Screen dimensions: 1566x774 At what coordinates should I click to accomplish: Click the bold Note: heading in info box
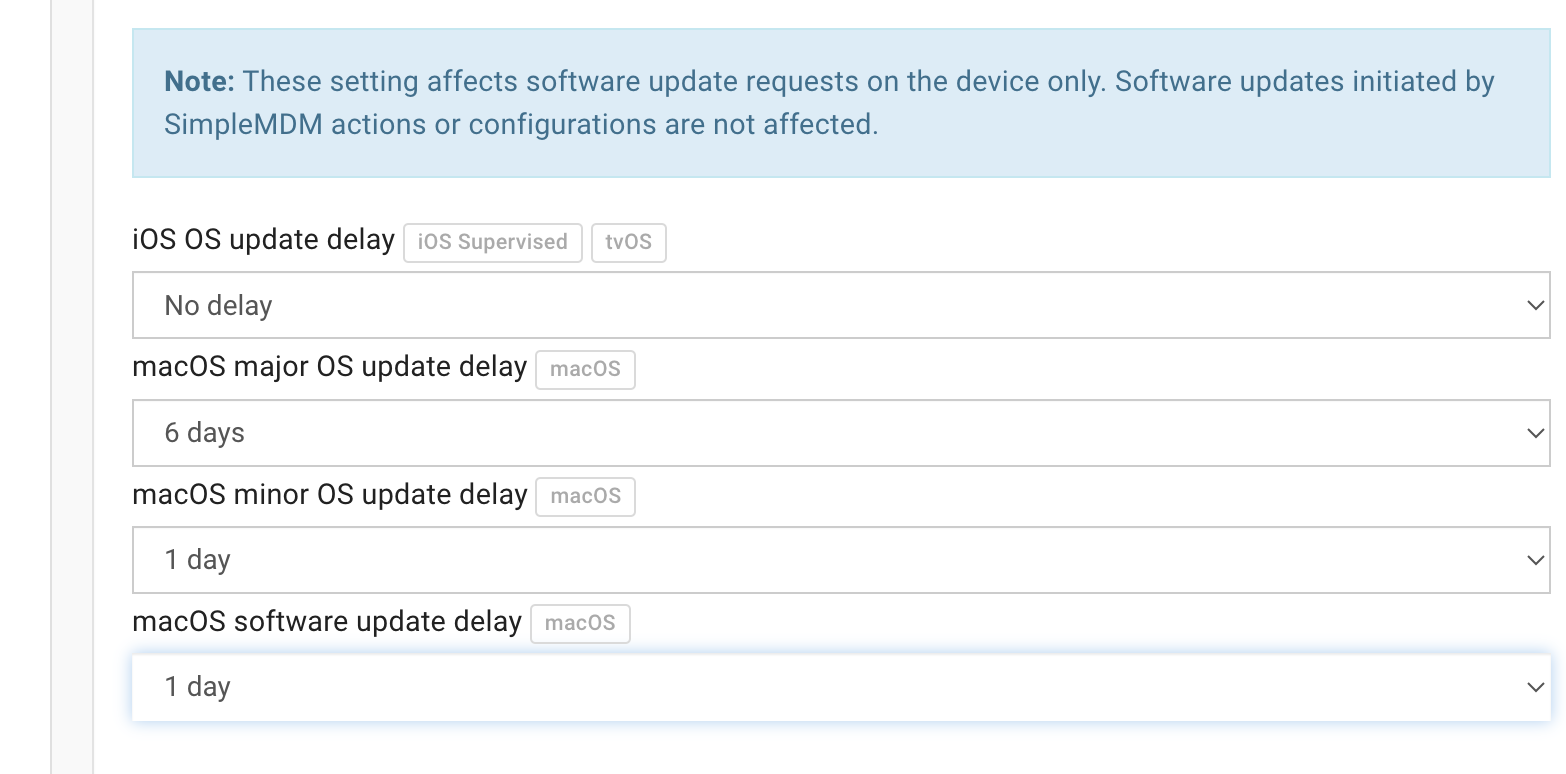[199, 81]
